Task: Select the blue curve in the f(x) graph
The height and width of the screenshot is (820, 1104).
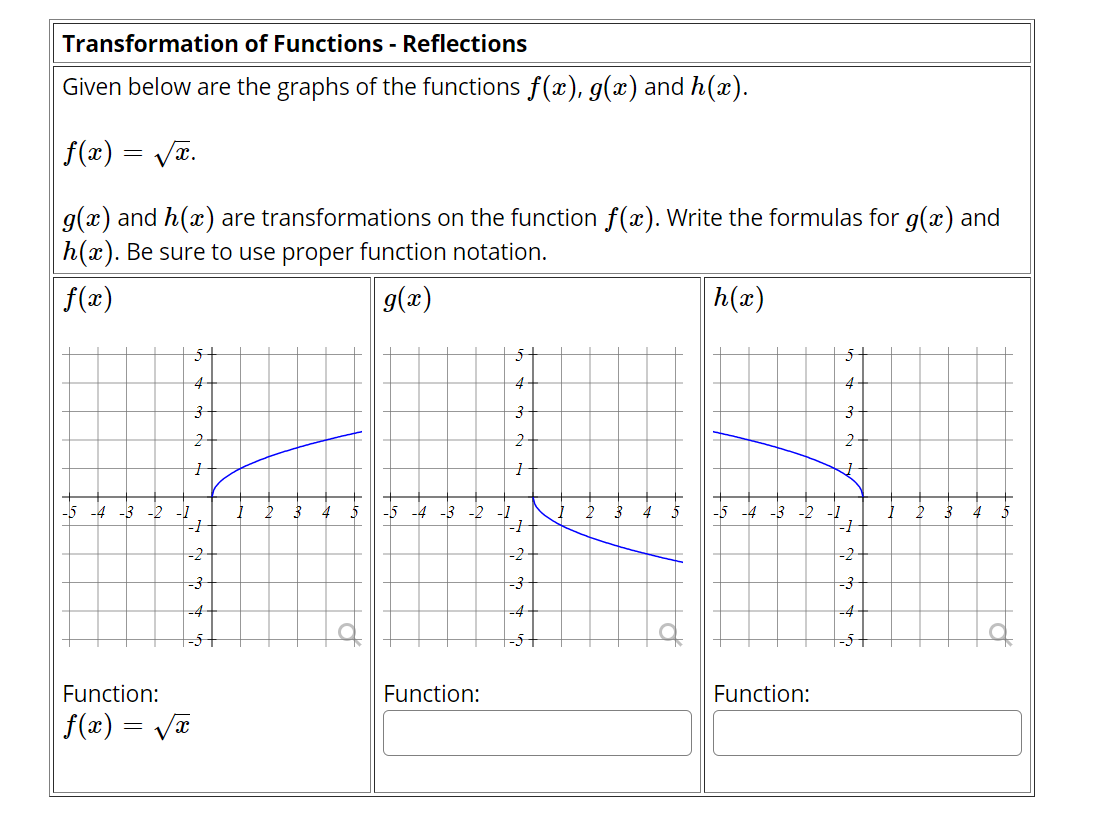Action: (290, 450)
